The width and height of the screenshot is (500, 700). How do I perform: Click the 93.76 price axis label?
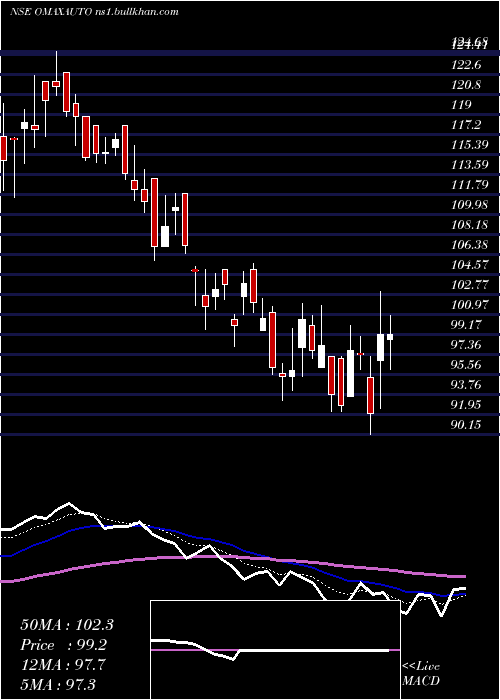coord(466,384)
